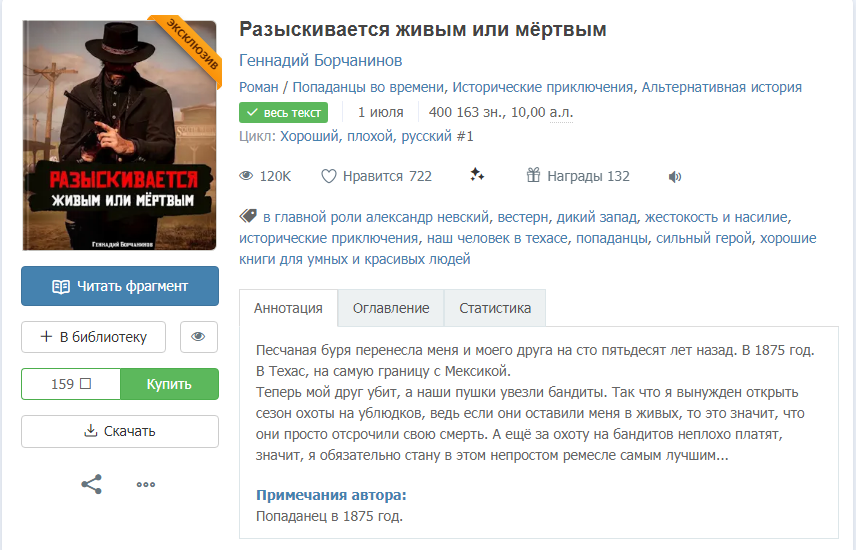This screenshot has height=550, width=856.
Task: Open the gift Награды 132 icon
Action: click(x=533, y=175)
